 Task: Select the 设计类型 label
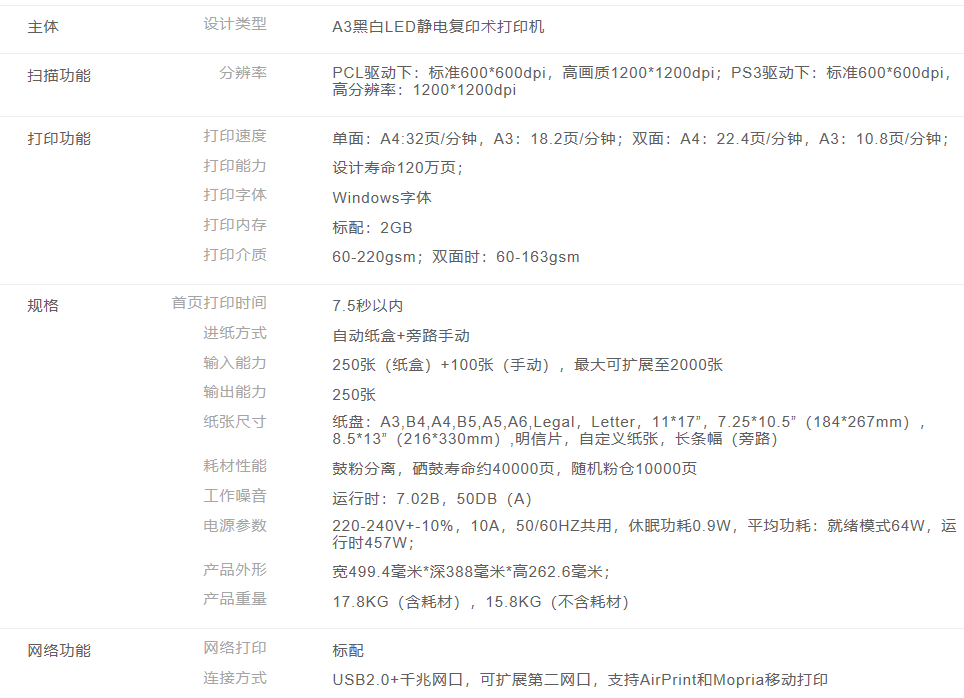tap(235, 24)
